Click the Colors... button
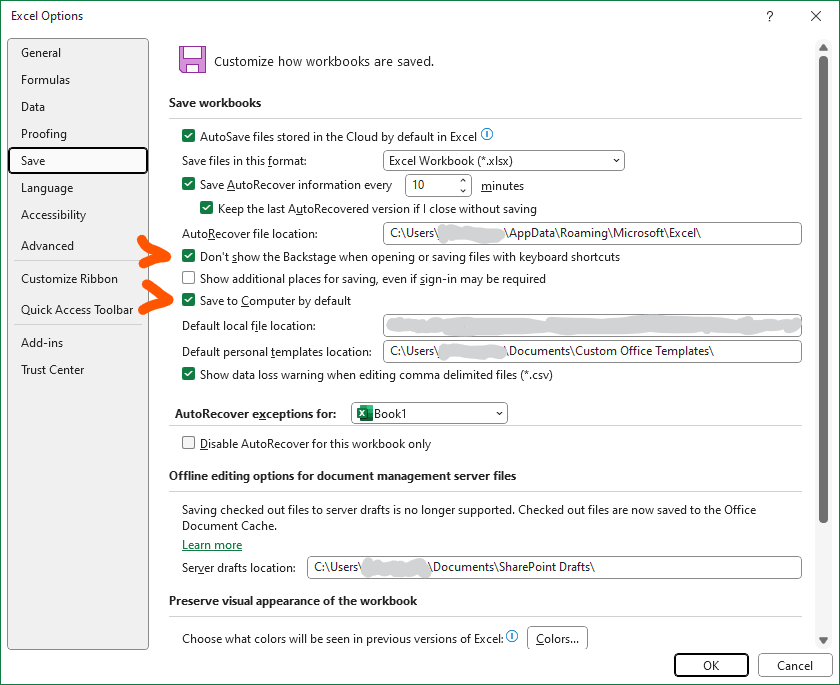 coord(557,638)
